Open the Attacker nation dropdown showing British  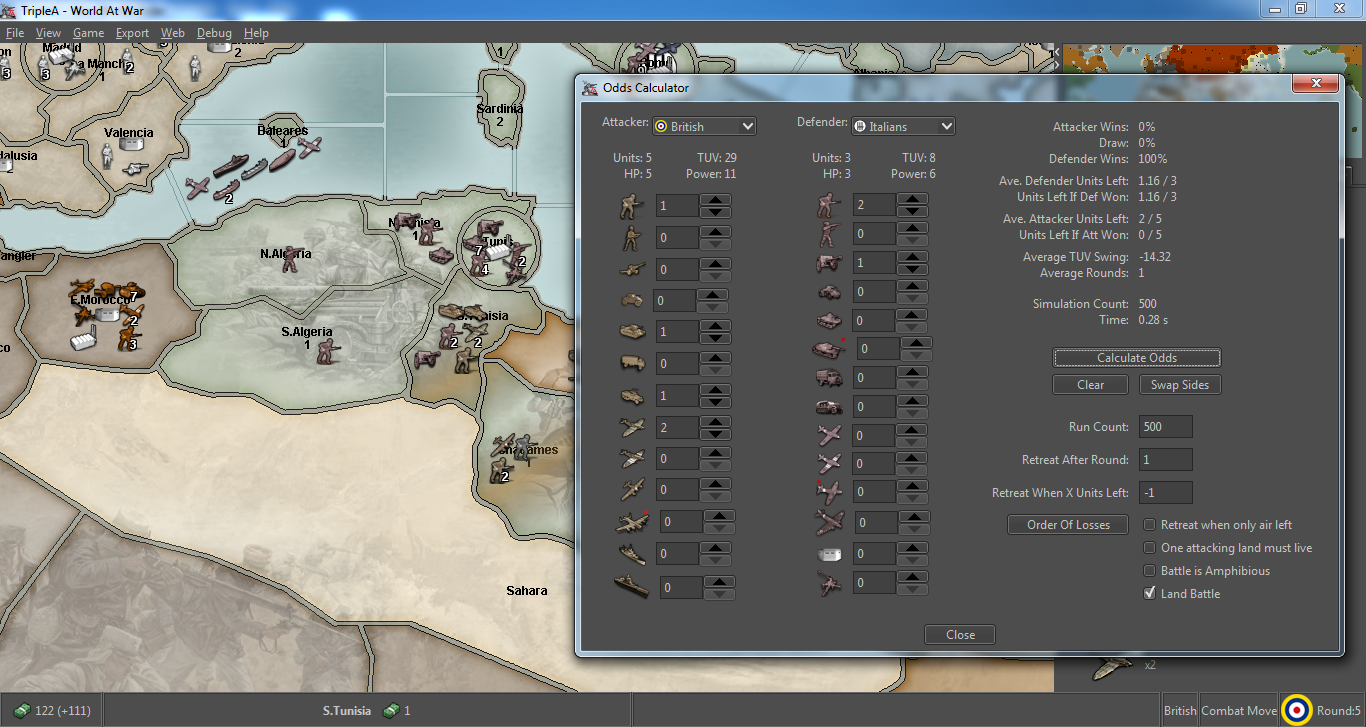coord(704,127)
